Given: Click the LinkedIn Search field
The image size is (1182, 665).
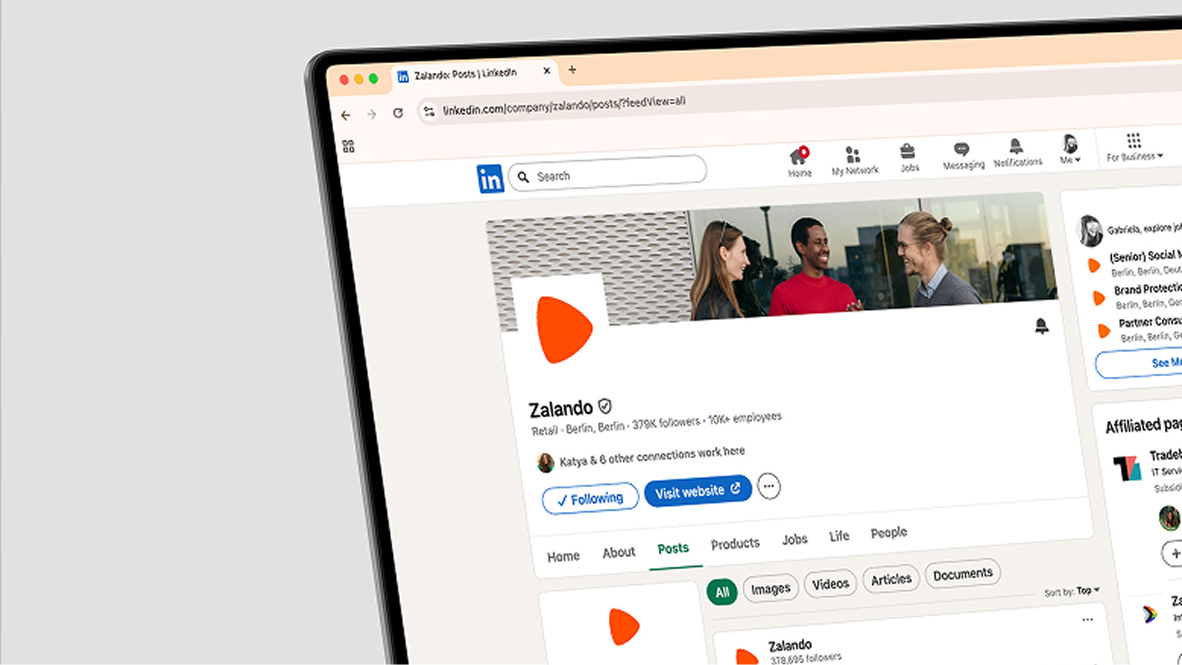Looking at the screenshot, I should click(608, 173).
